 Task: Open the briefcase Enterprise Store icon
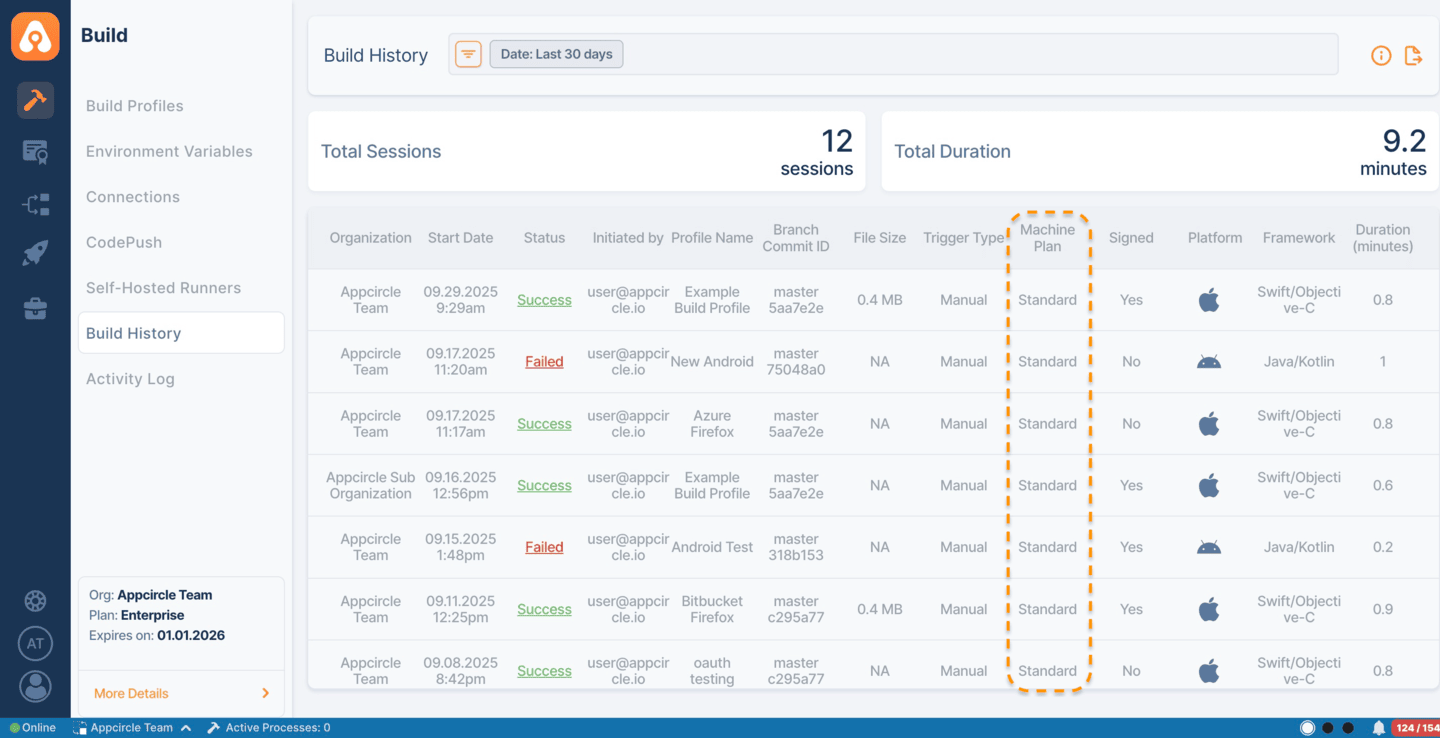[x=35, y=309]
